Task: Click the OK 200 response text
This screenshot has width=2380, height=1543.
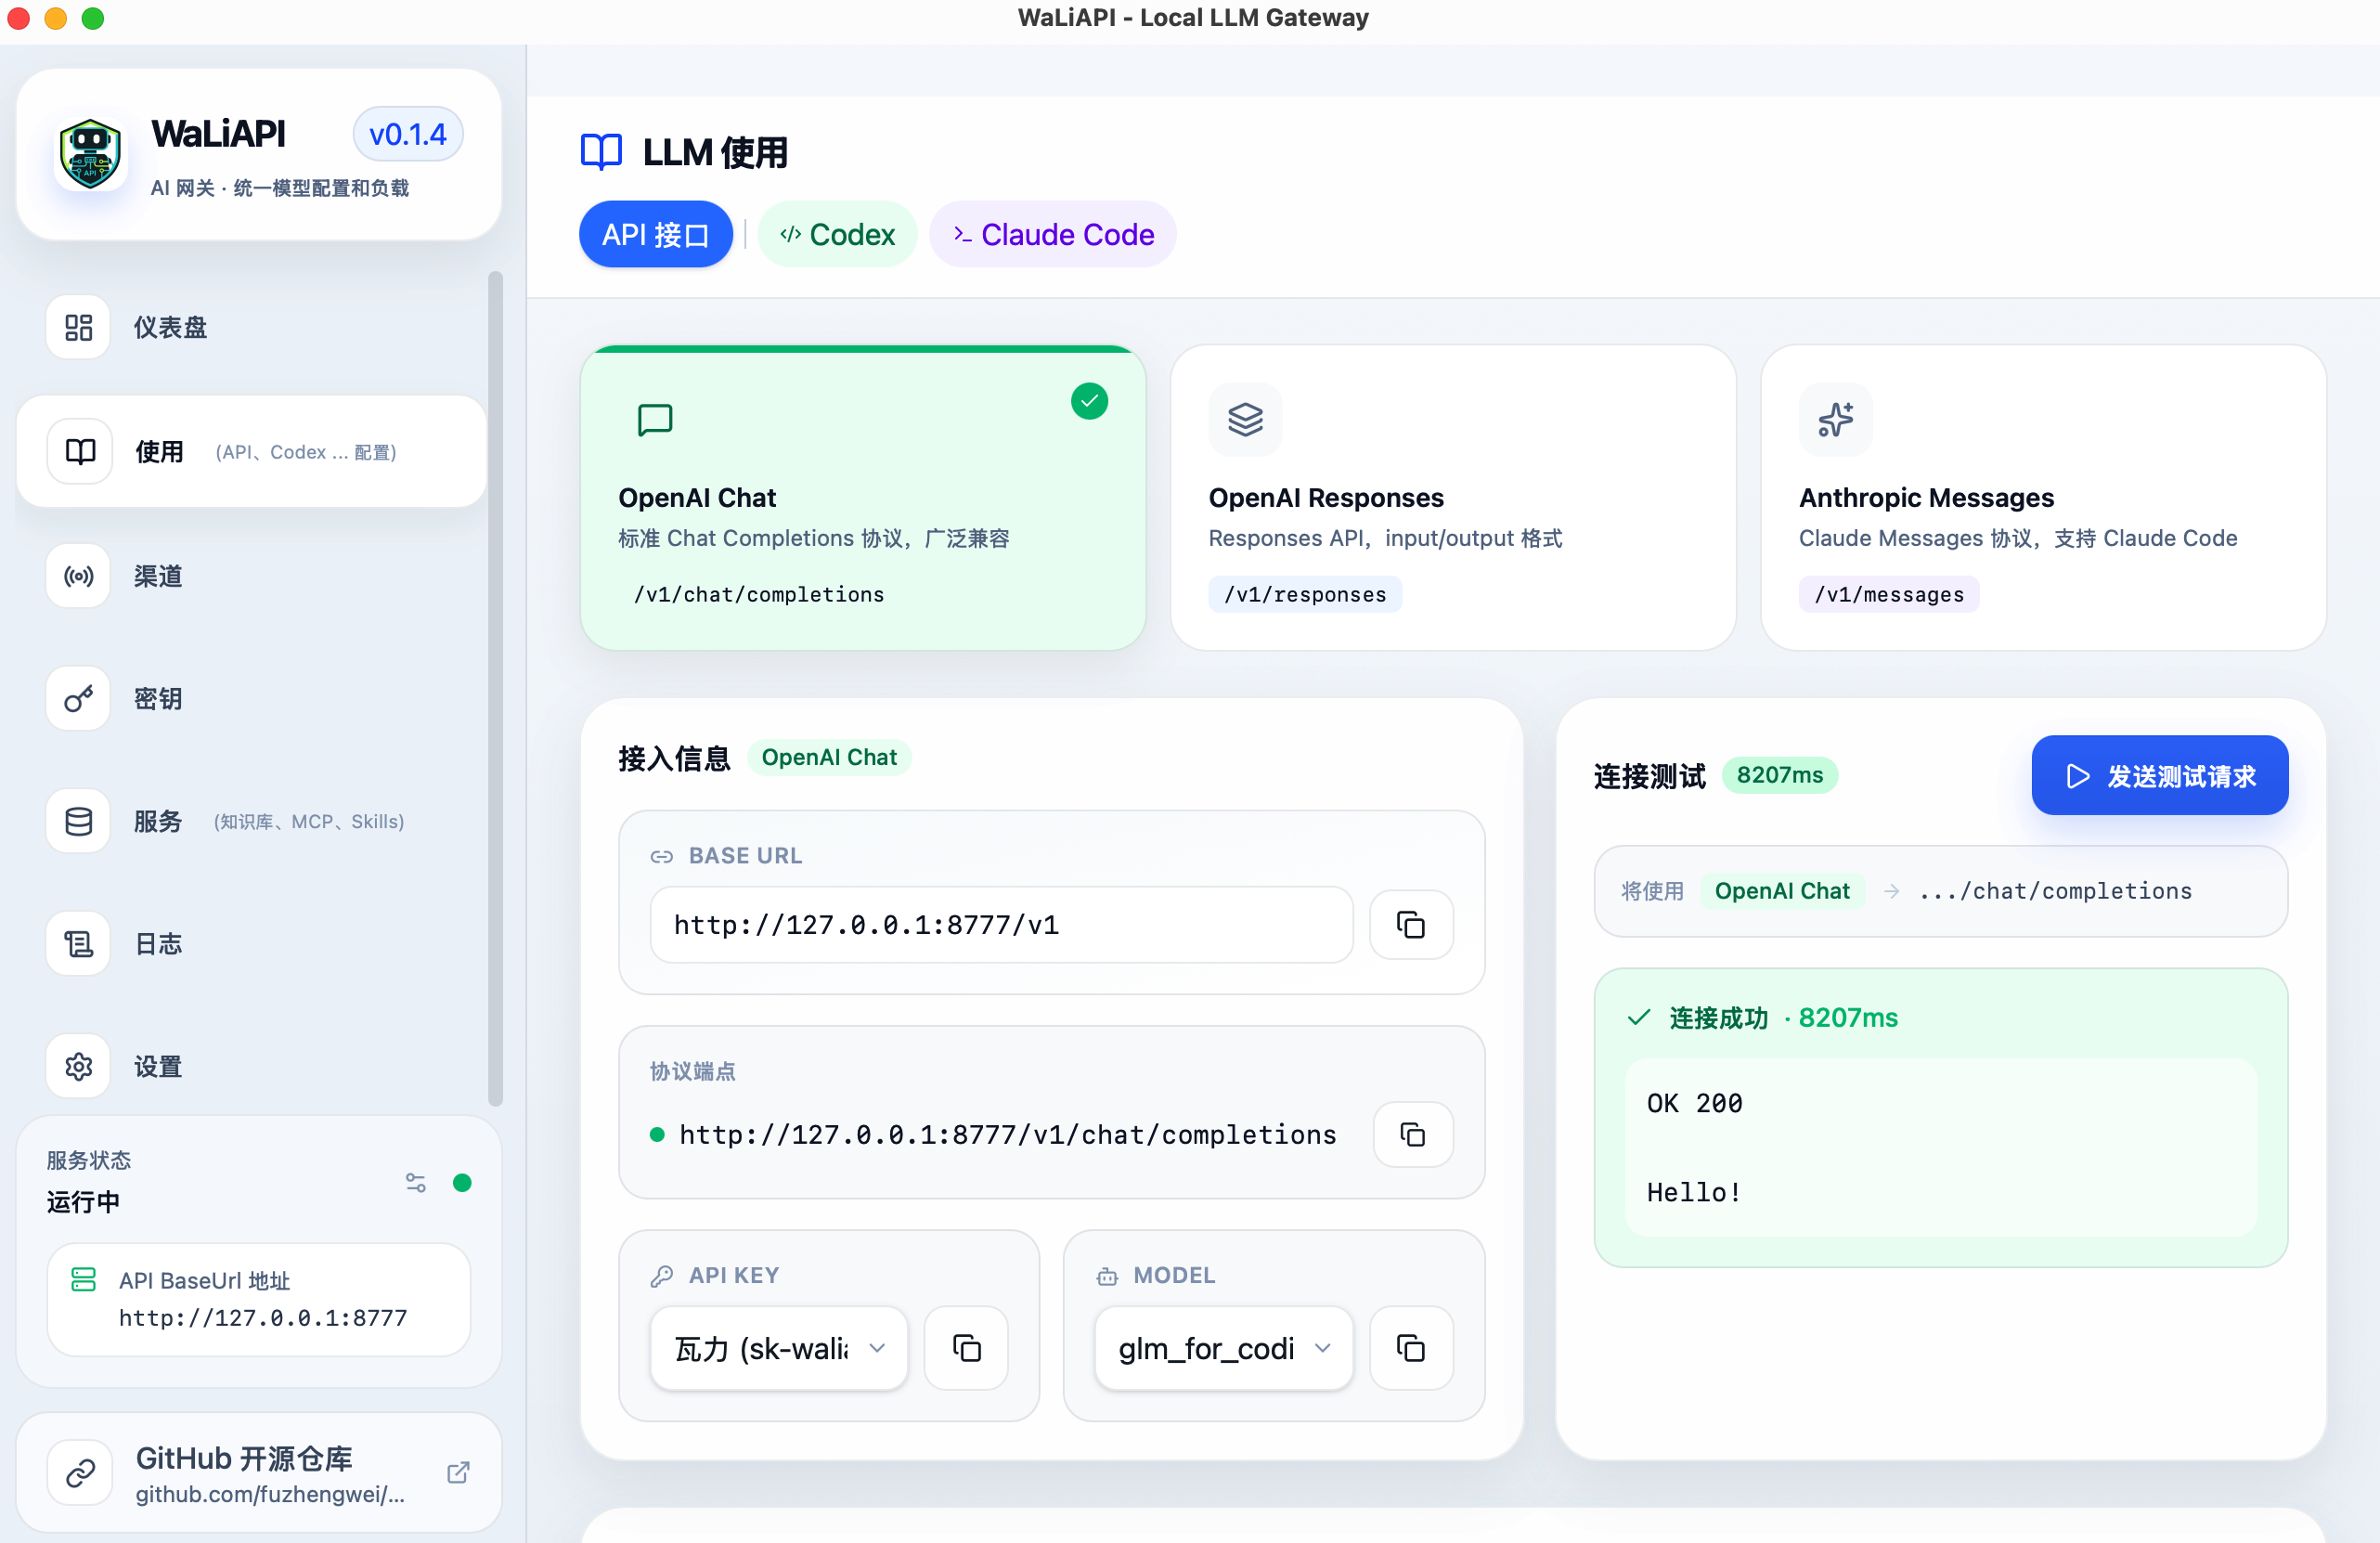Action: tap(1694, 1104)
